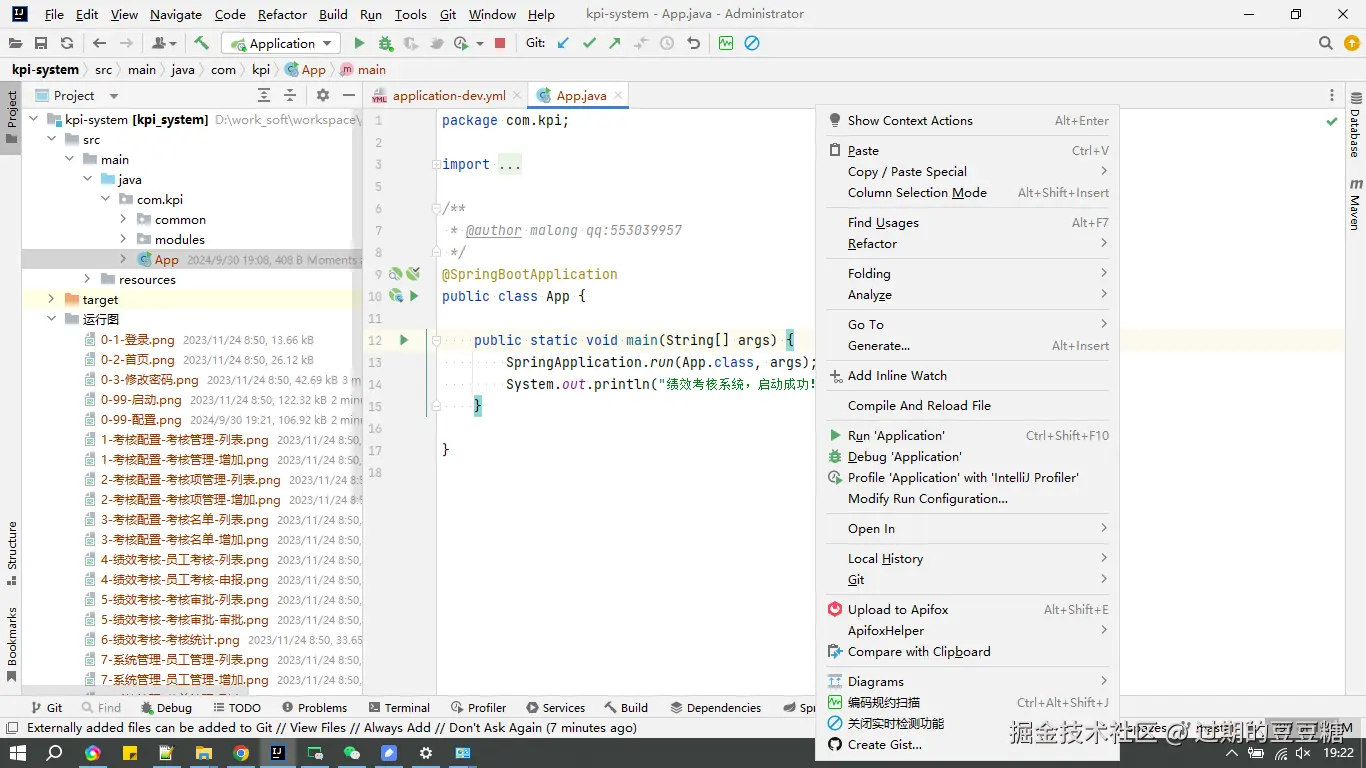The height and width of the screenshot is (768, 1366).
Task: Open Project panel settings gear
Action: 322,95
